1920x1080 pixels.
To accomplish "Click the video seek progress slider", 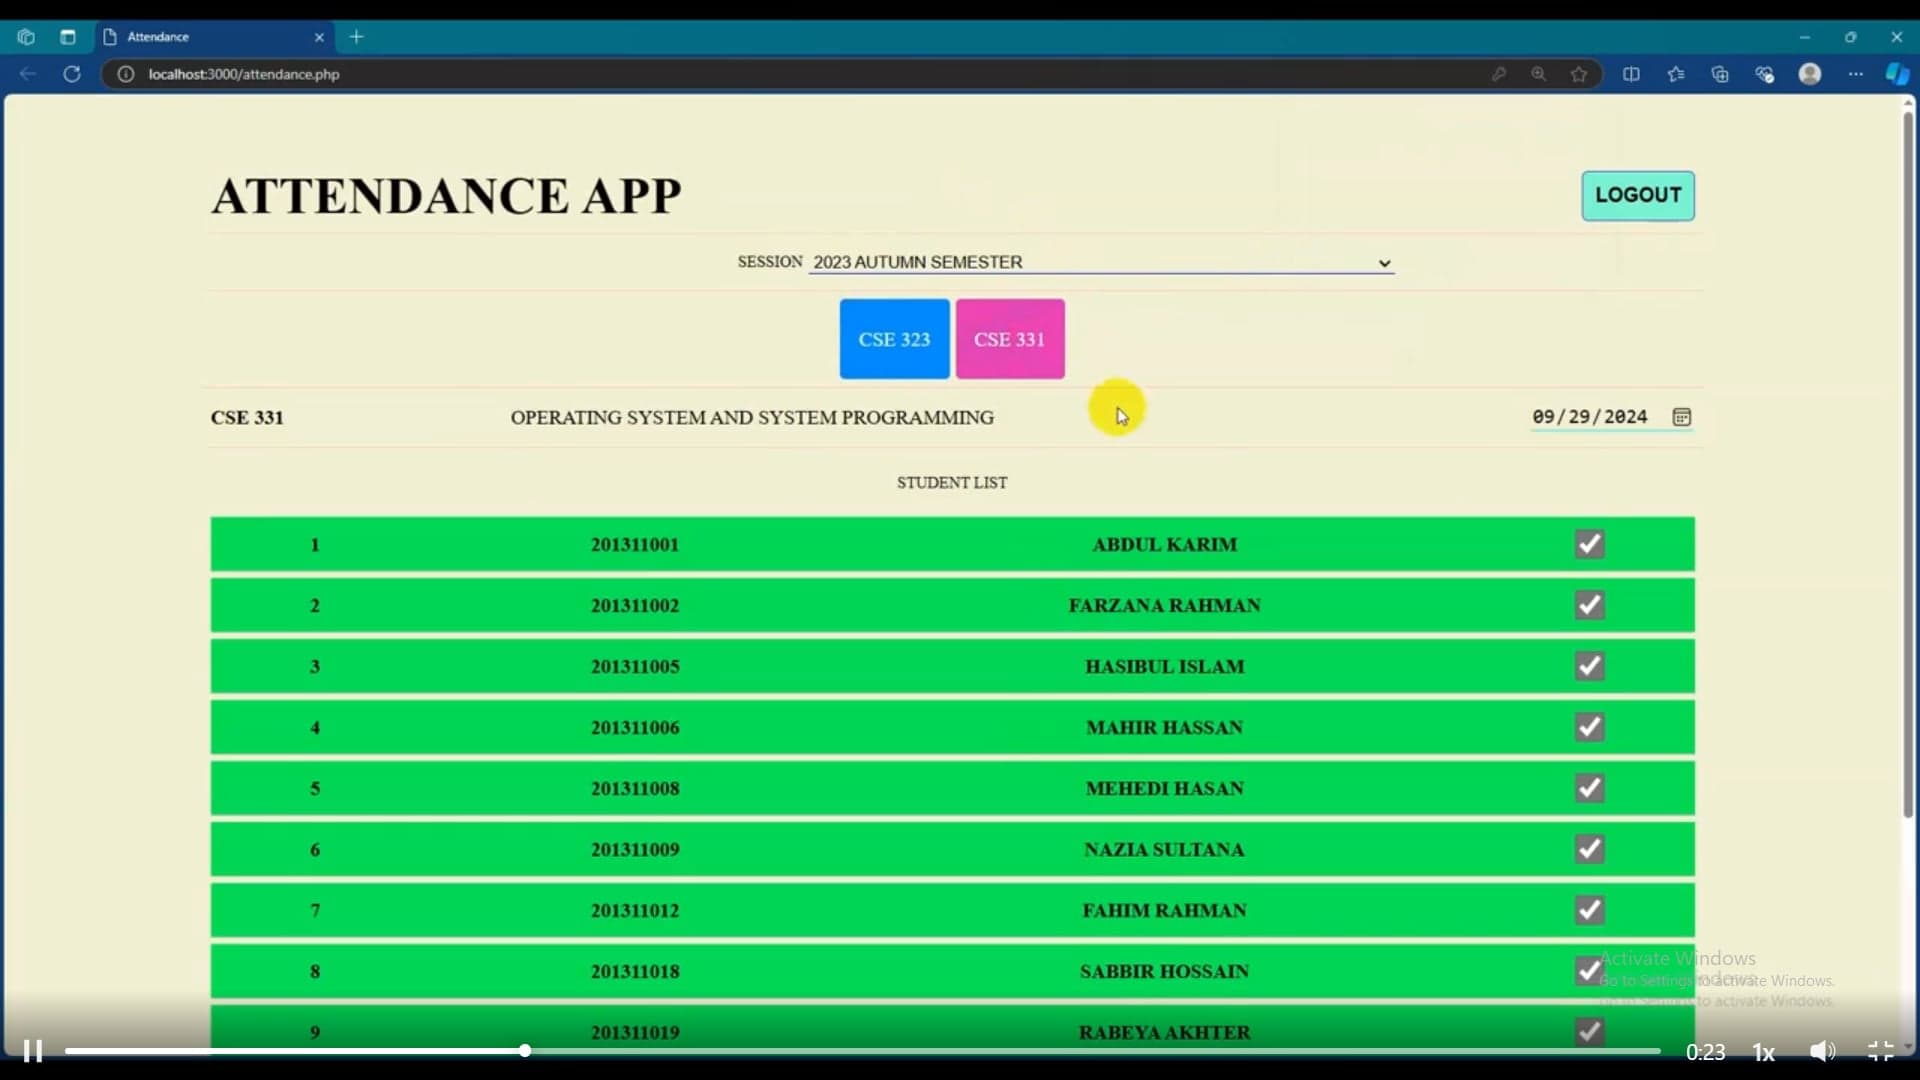I will click(x=523, y=1051).
